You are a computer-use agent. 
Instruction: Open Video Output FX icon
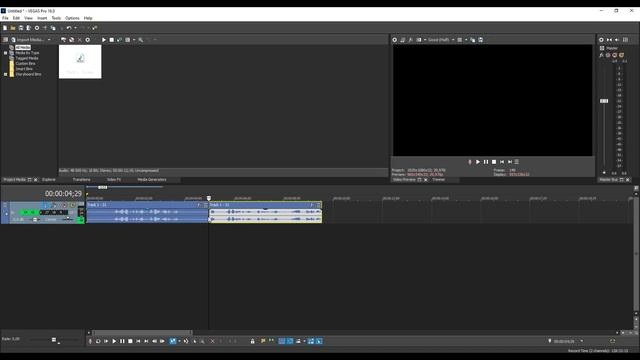pyautogui.click(x=411, y=40)
